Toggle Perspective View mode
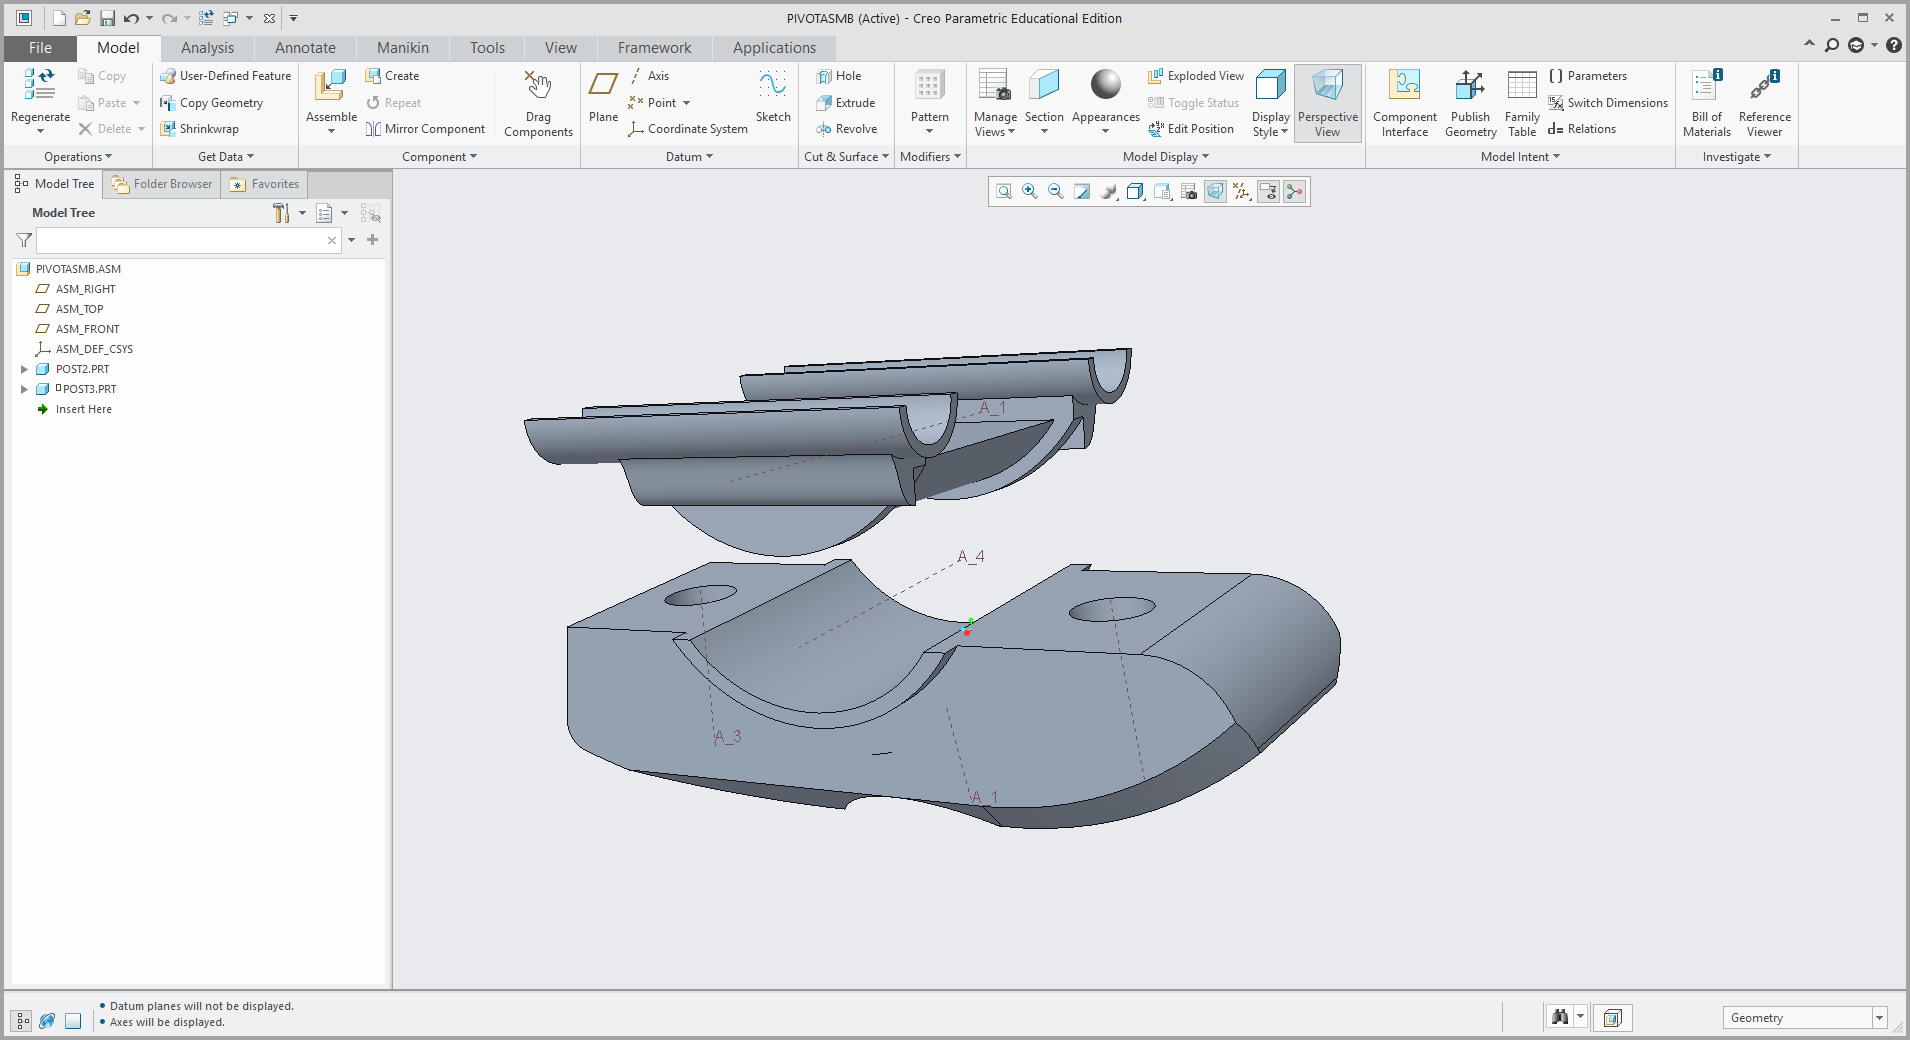Screen dimensions: 1910x1040 click(1328, 102)
